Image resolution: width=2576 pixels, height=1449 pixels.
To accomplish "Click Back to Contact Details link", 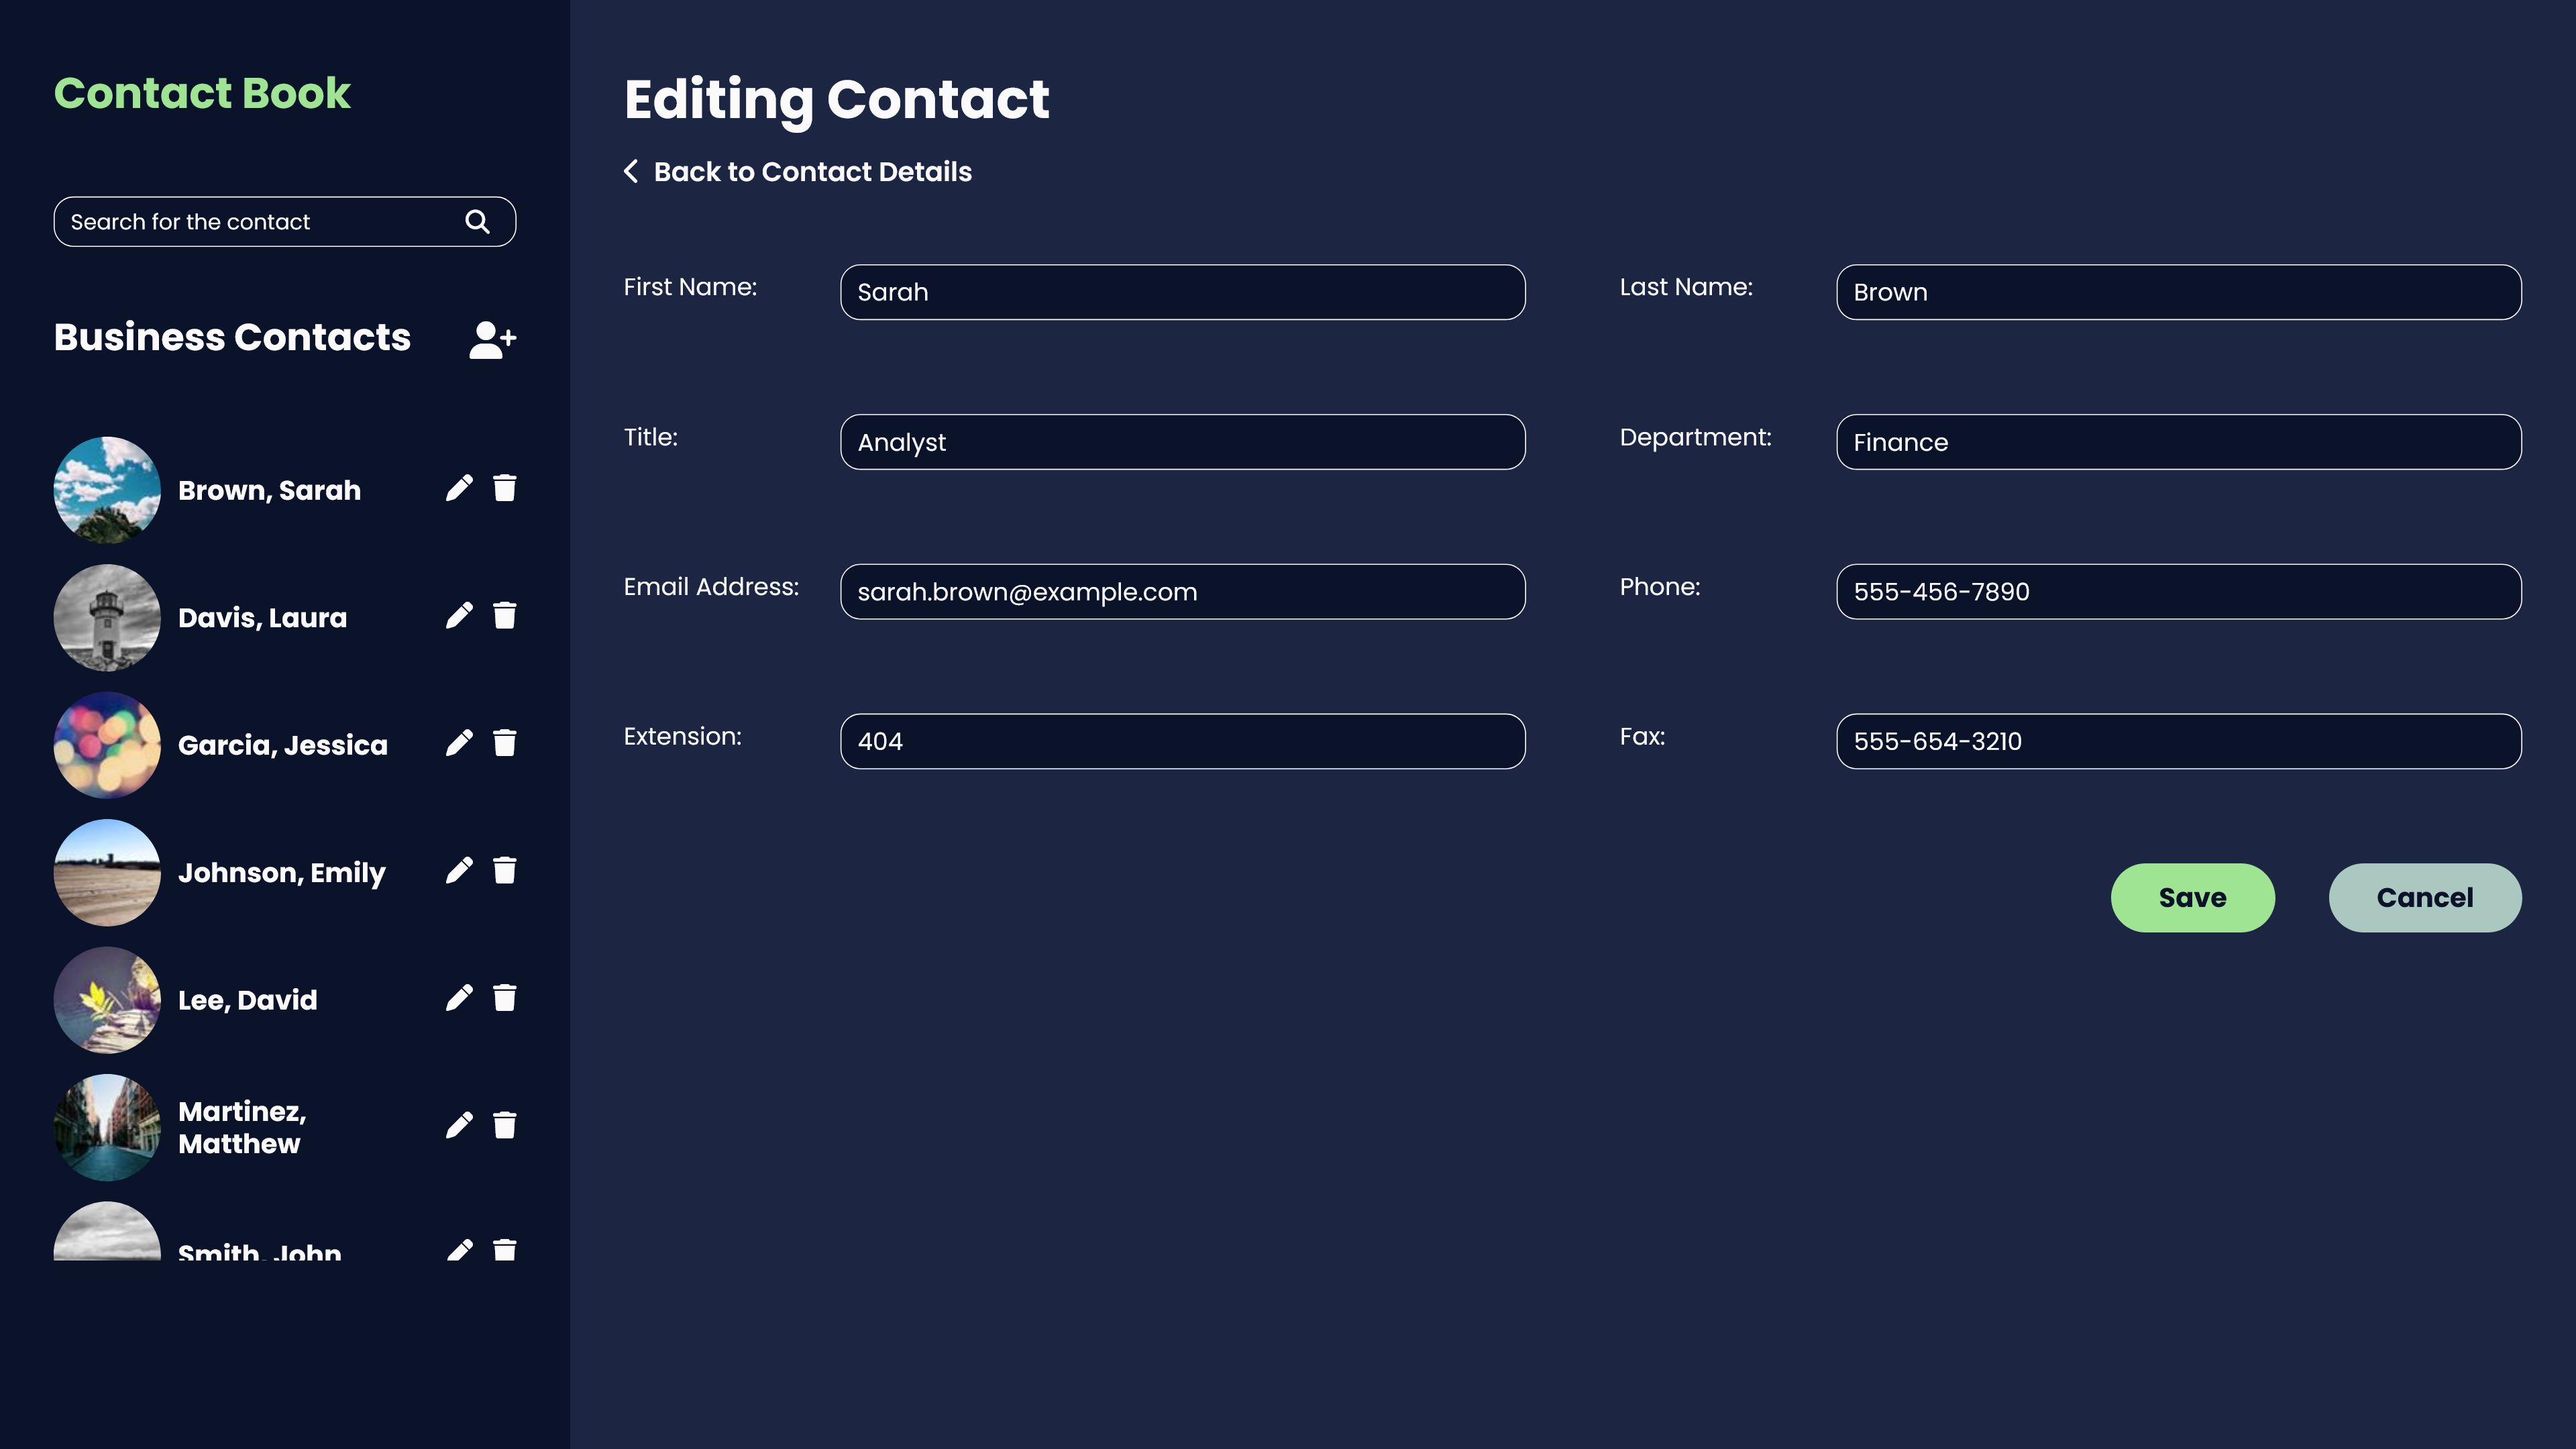I will 798,172.
